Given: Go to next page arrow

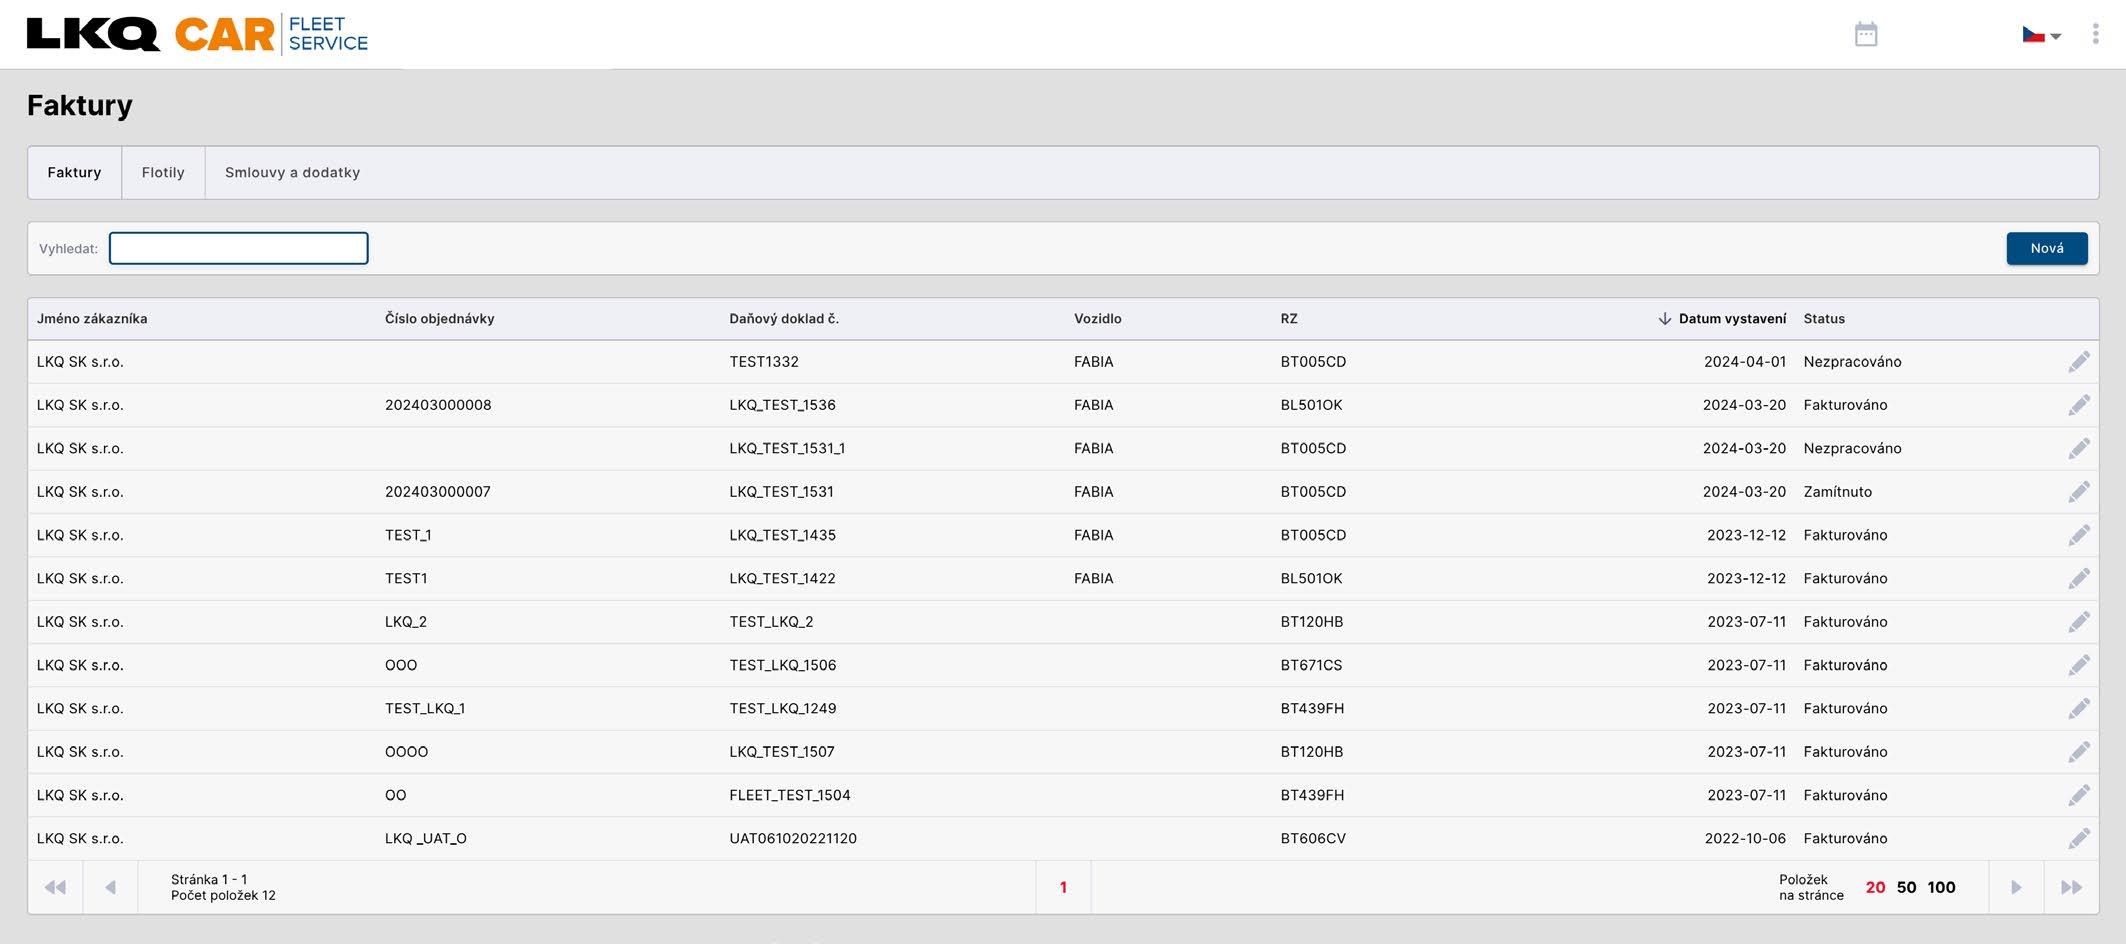Looking at the screenshot, I should [2016, 887].
